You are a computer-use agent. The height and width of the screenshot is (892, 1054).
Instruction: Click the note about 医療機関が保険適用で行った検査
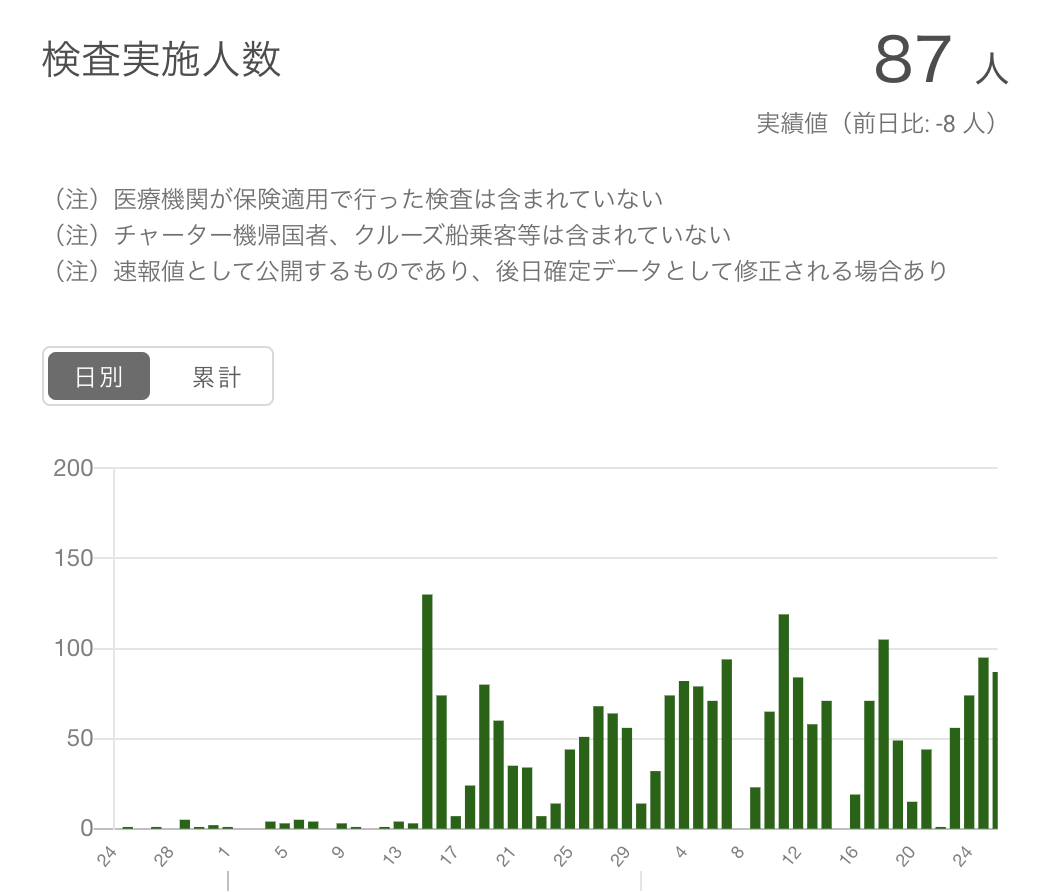[x=358, y=199]
